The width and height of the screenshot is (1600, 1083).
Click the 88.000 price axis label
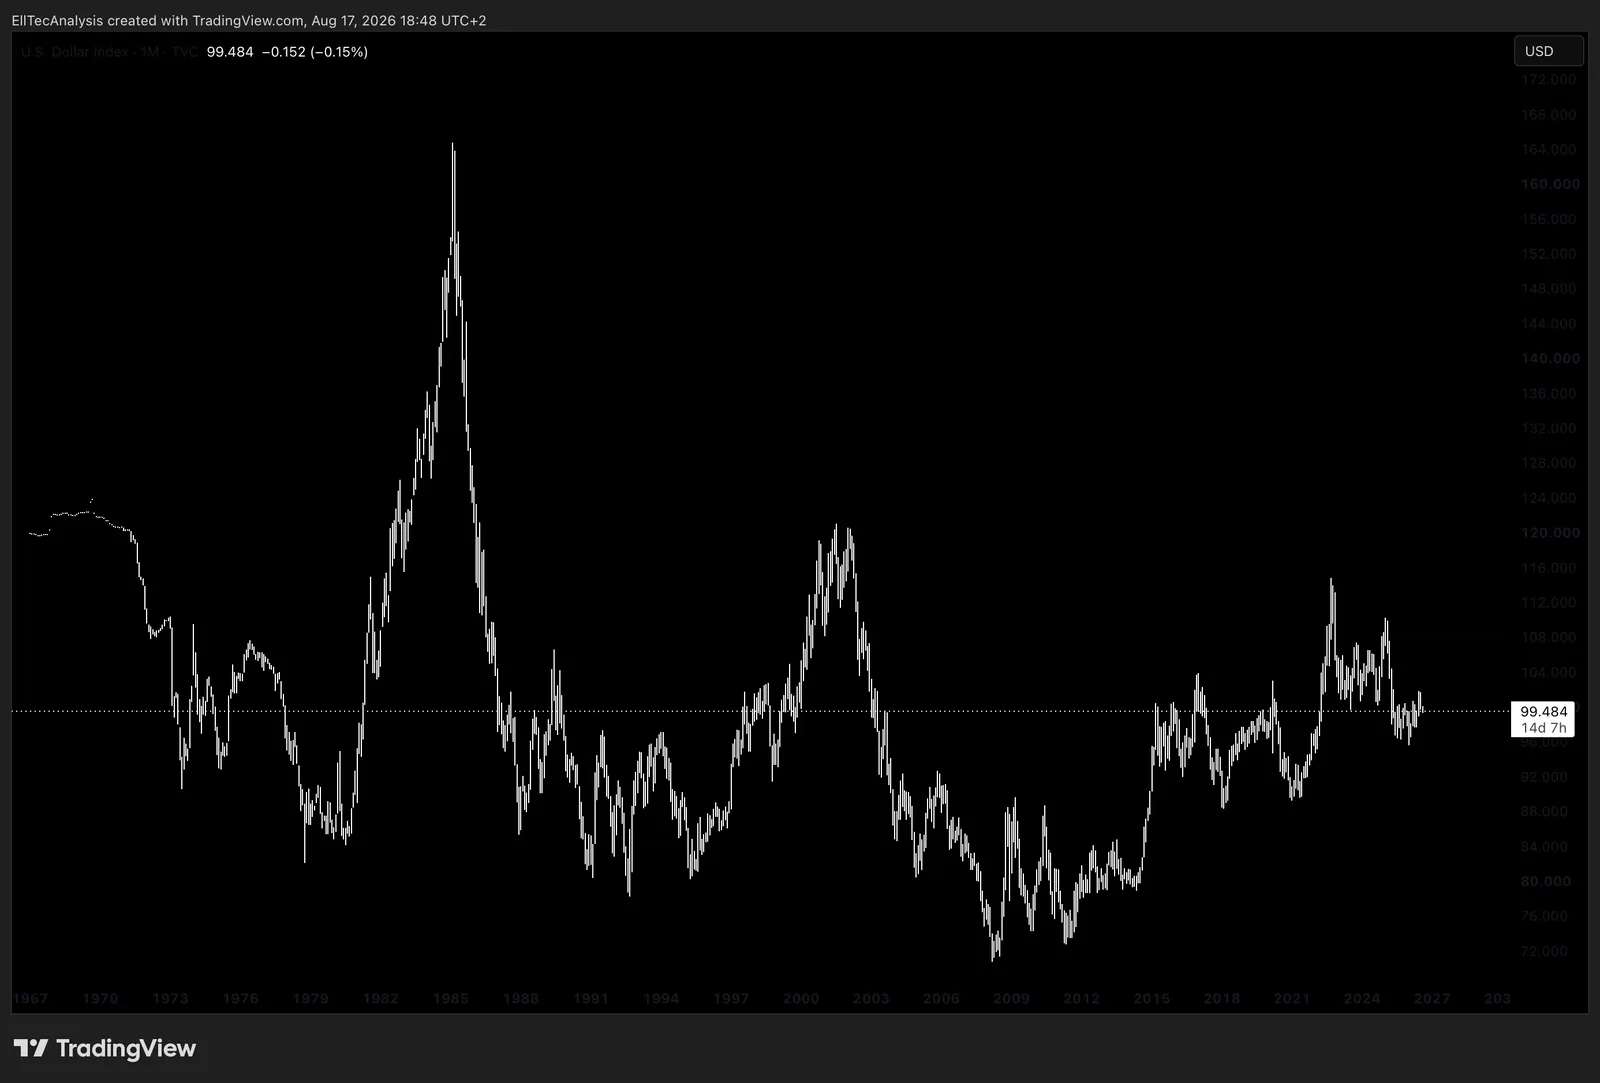coord(1544,812)
